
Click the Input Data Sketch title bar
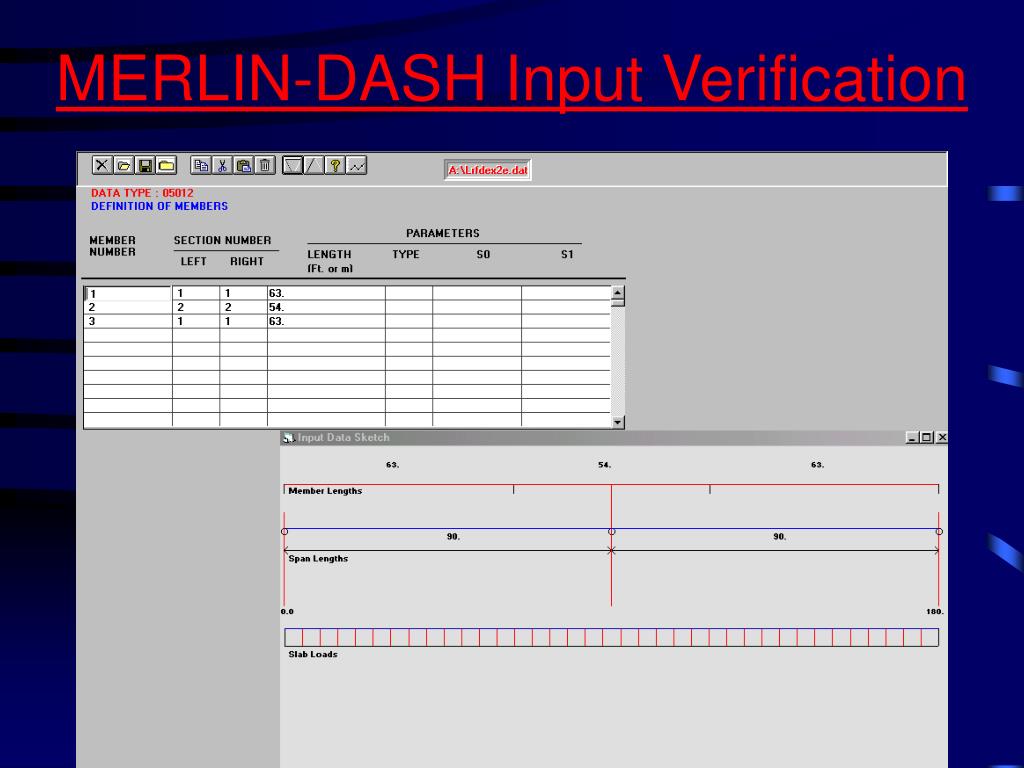point(614,438)
